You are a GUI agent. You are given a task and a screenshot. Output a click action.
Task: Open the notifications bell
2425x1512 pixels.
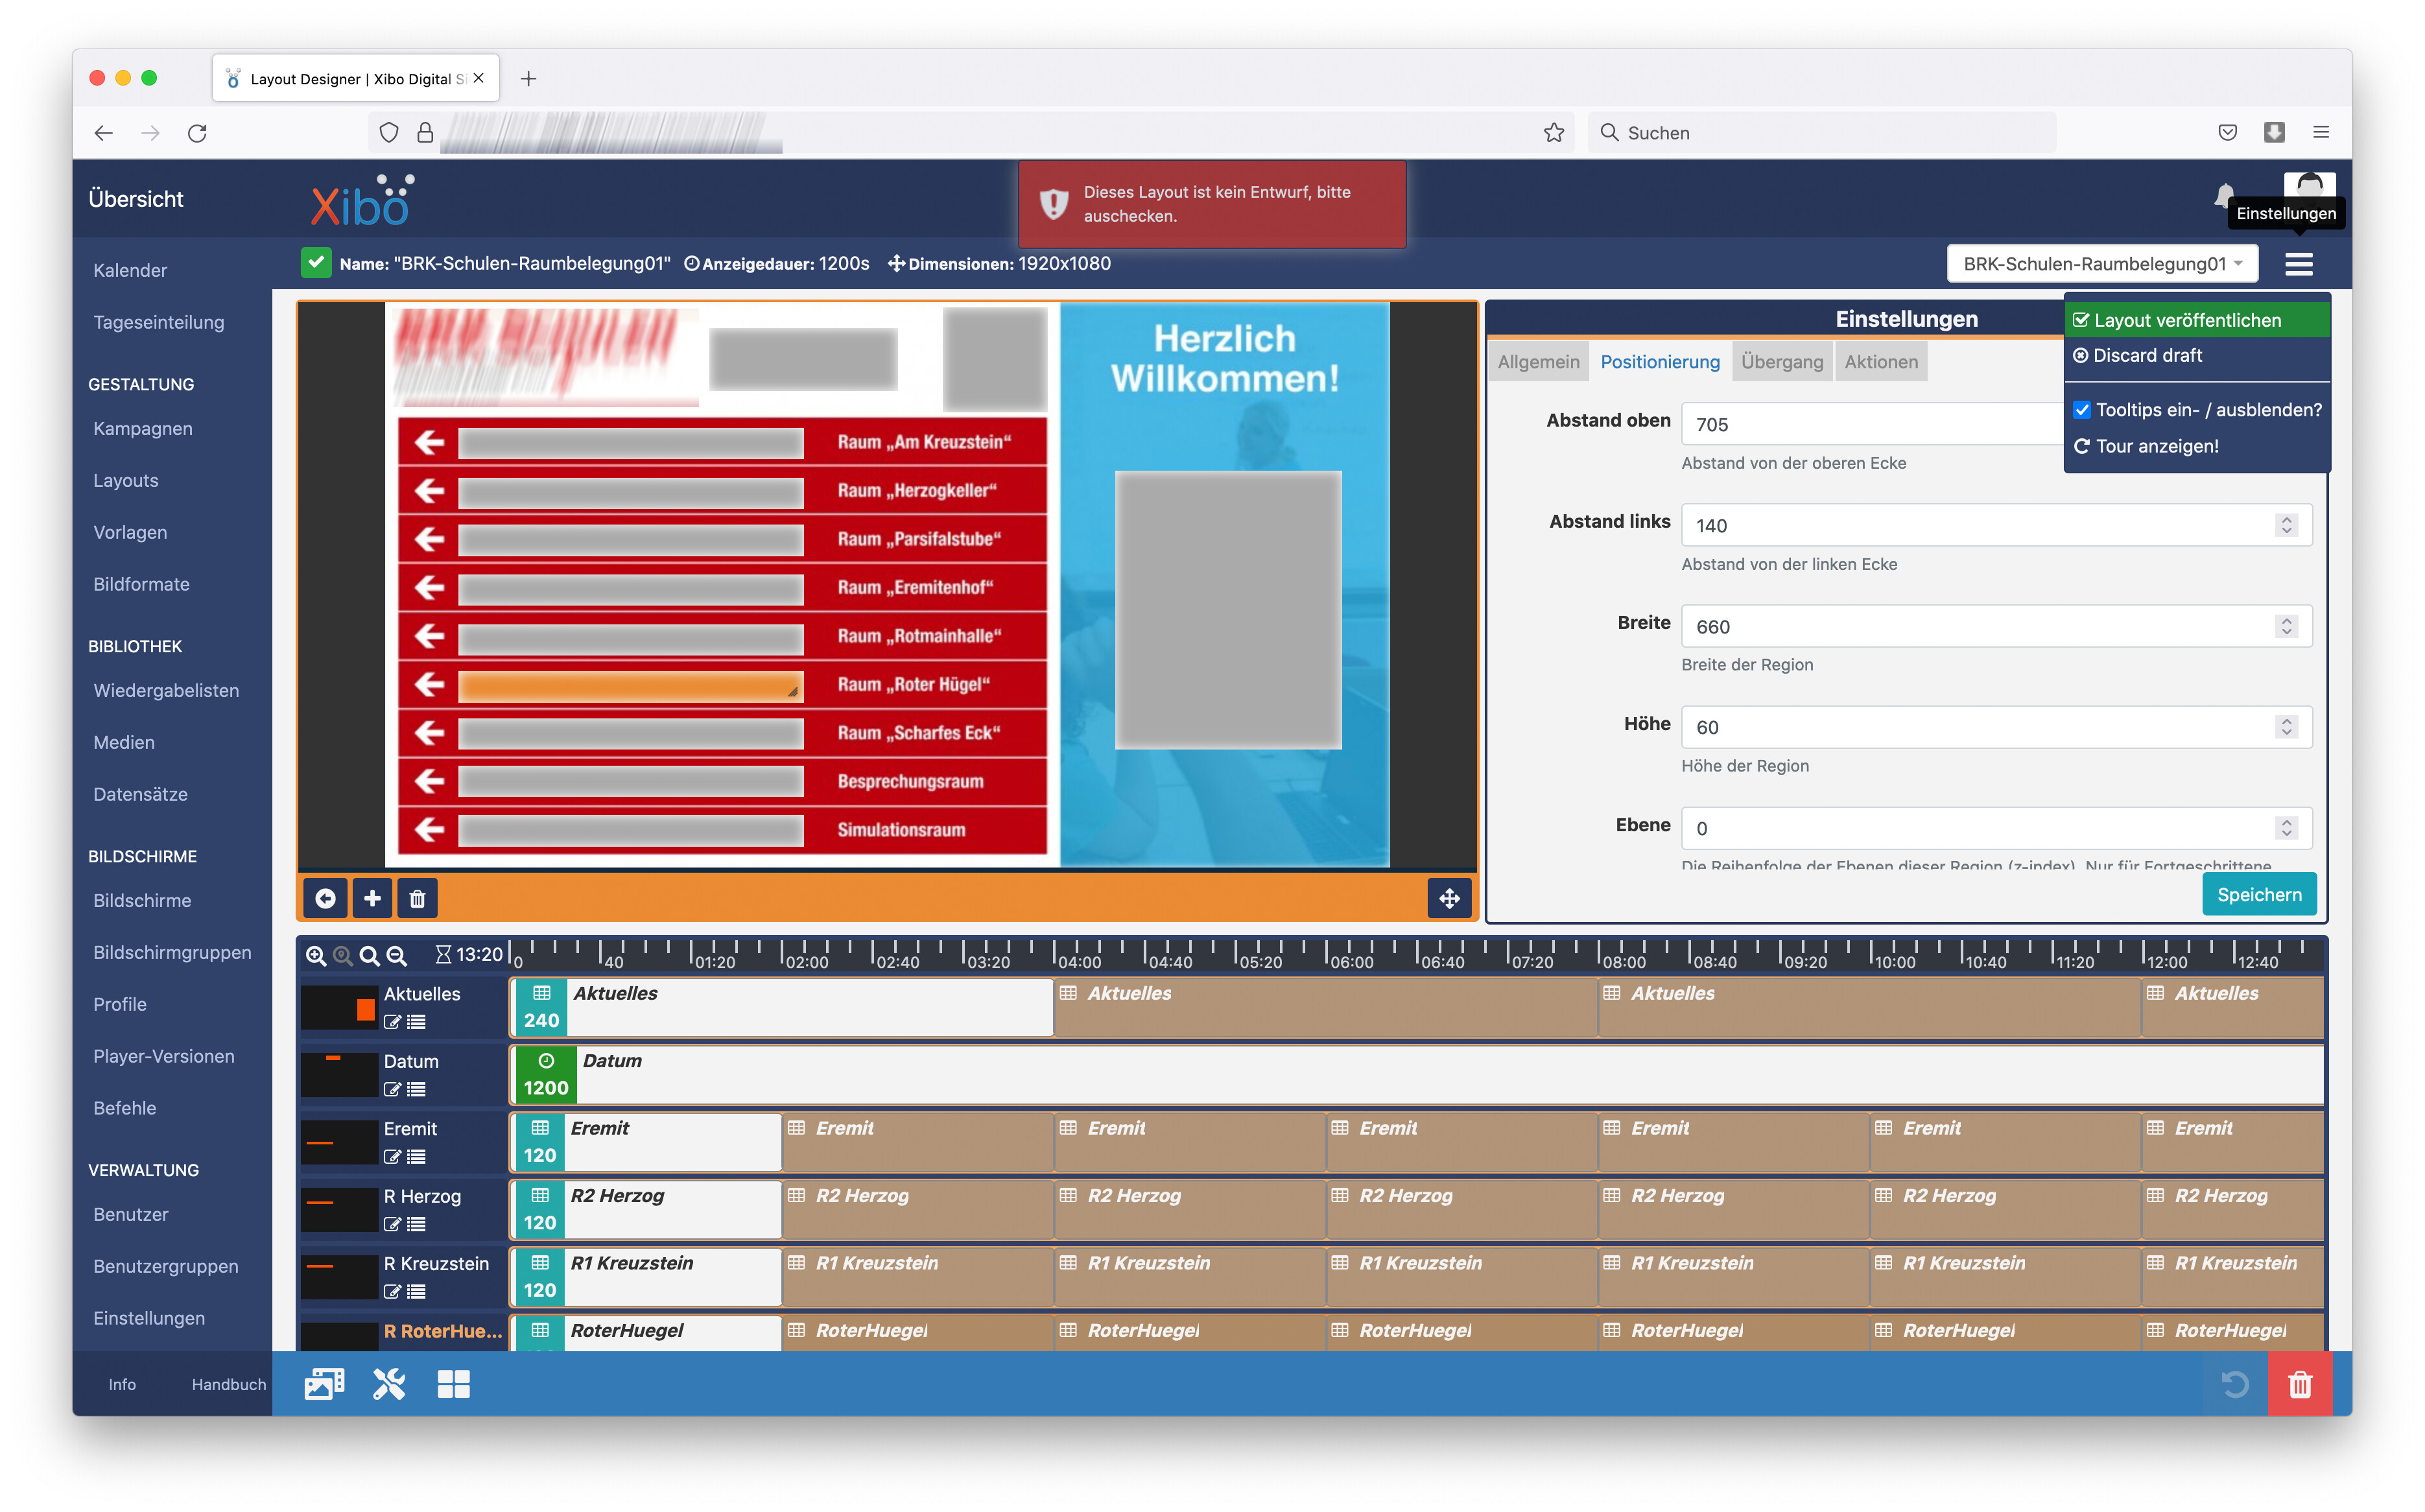tap(2224, 196)
